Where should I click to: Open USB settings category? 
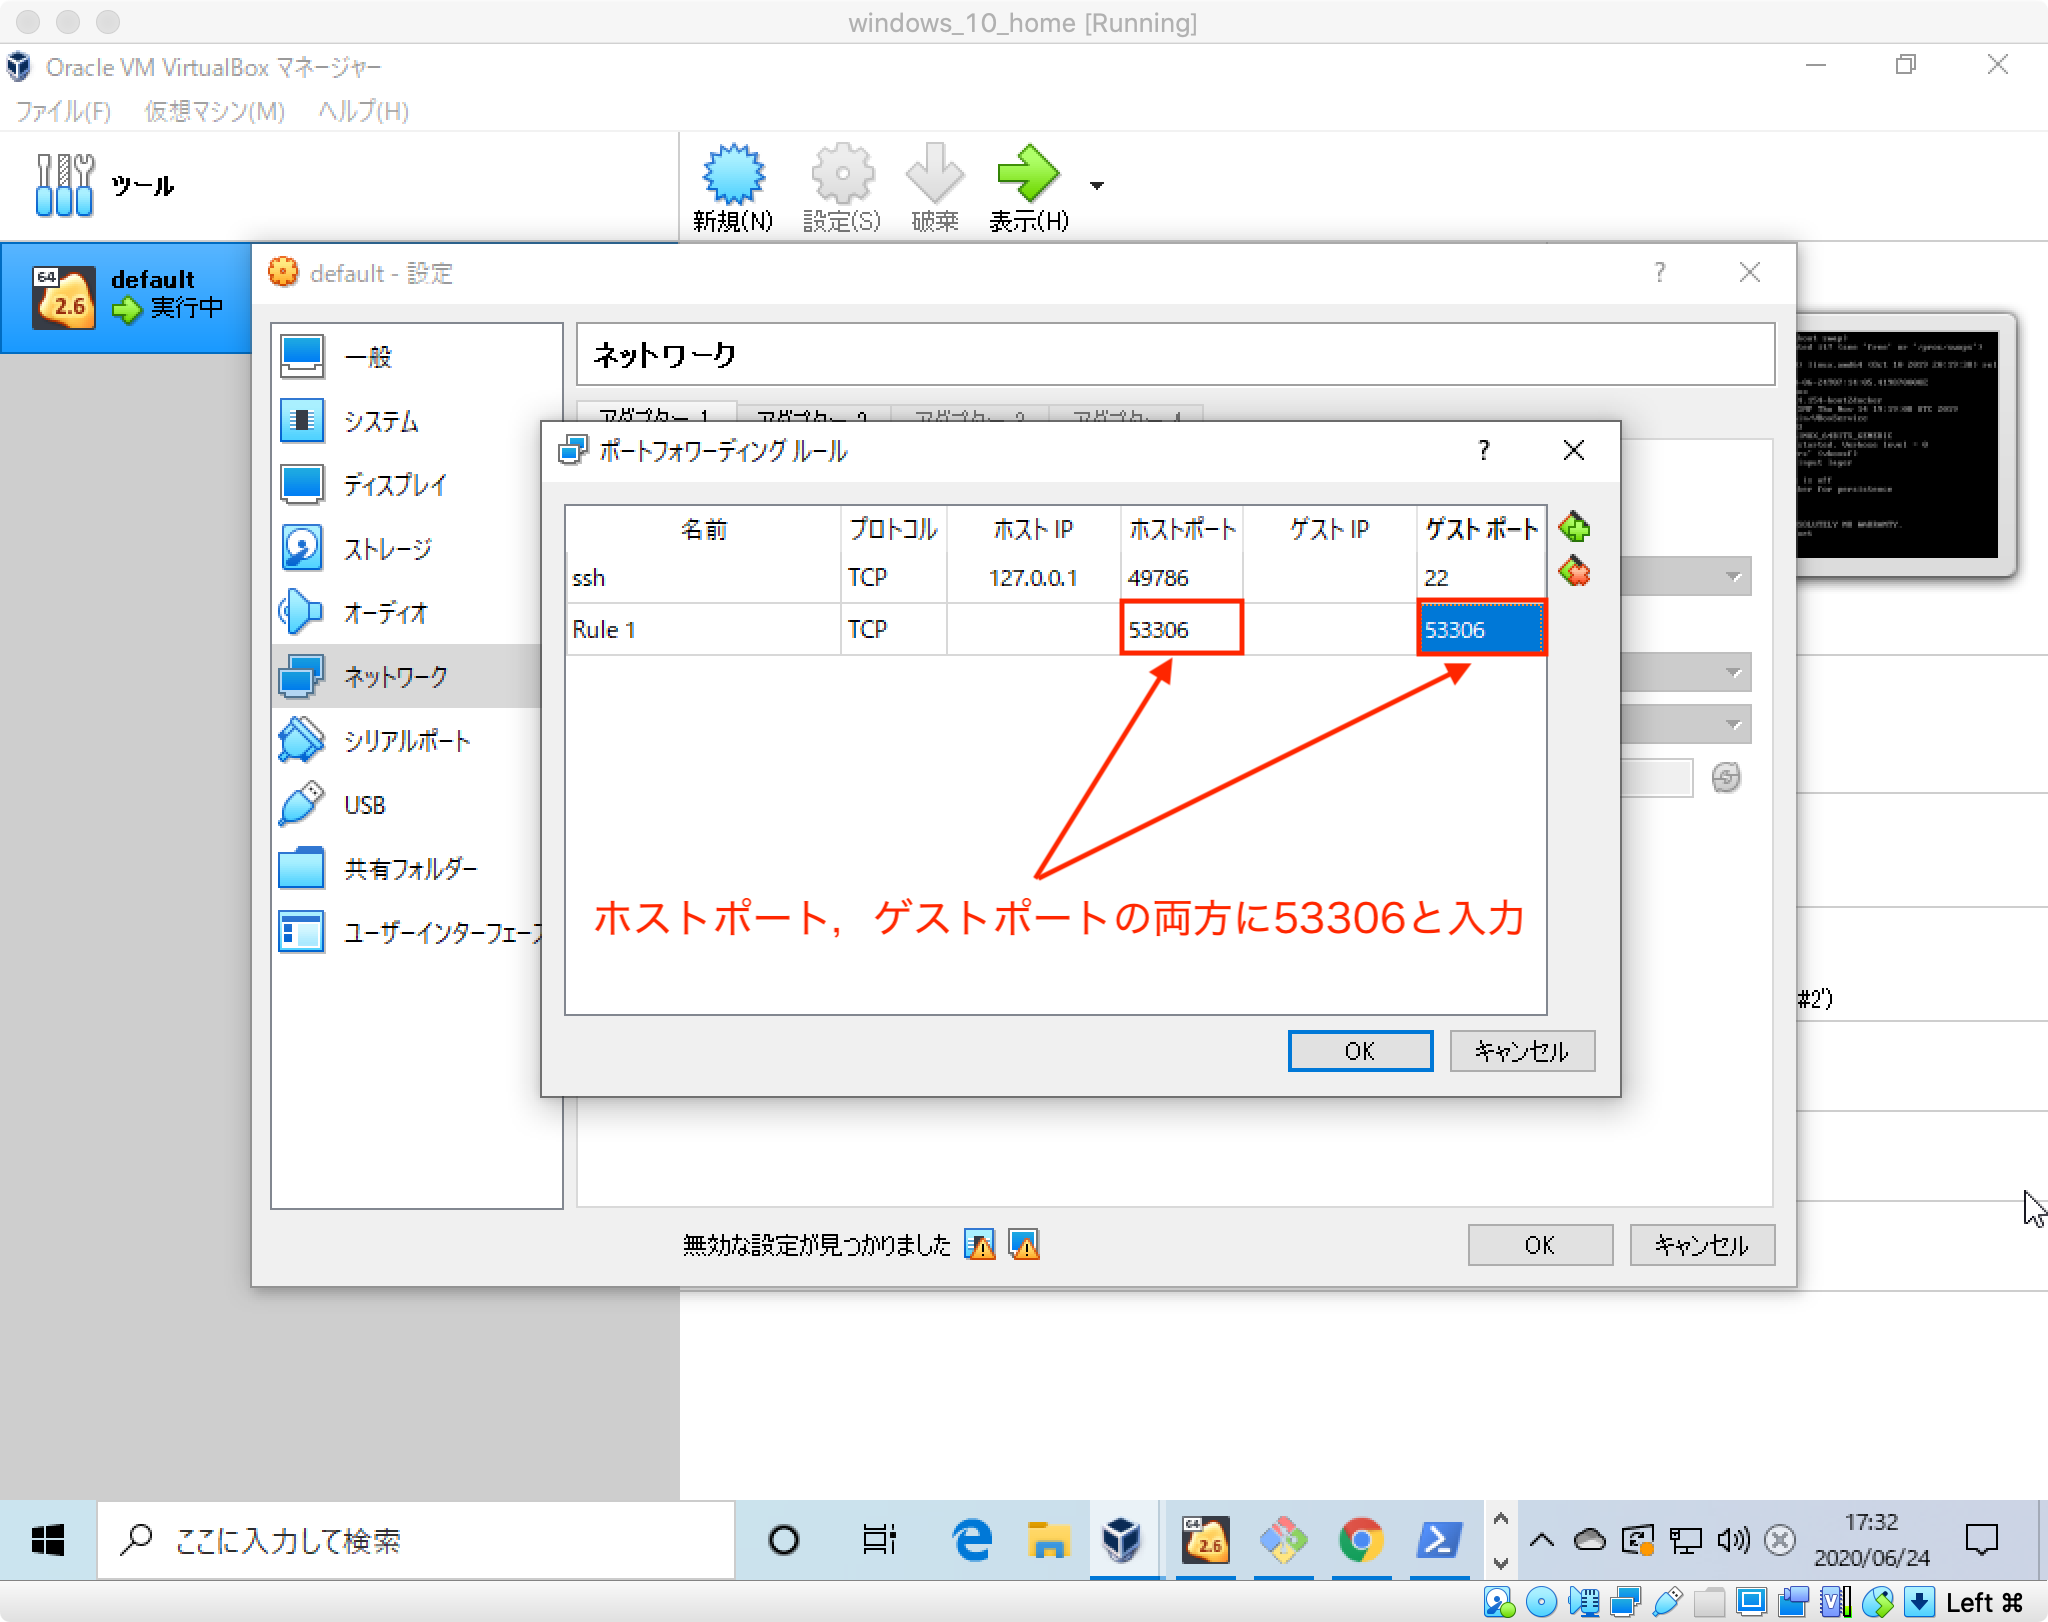[364, 805]
